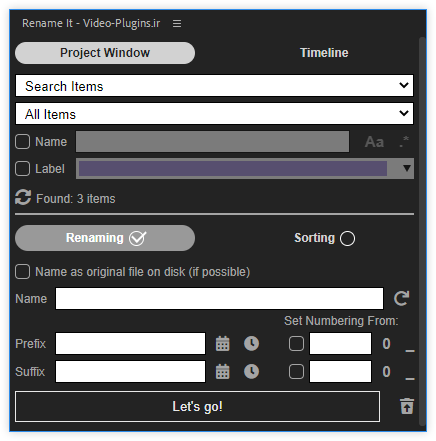Click the Let's go! button
This screenshot has width=436, height=441.
197,406
